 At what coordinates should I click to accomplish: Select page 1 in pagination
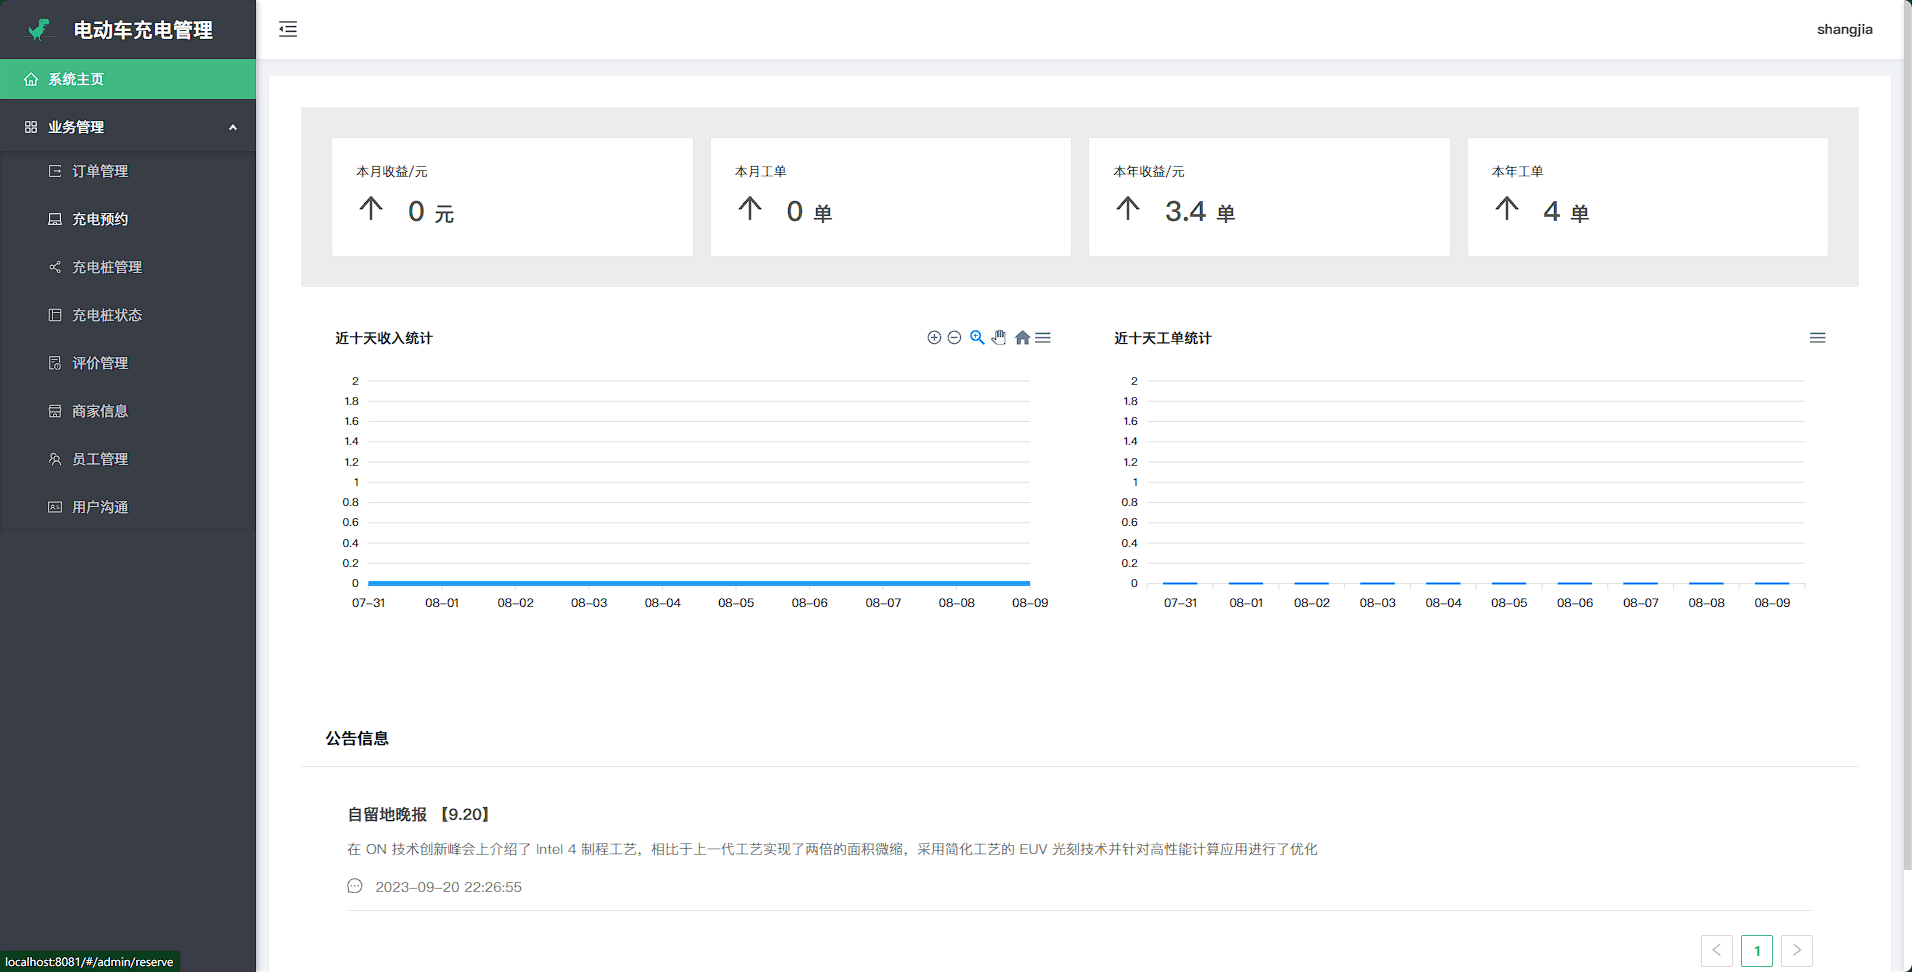[1756, 950]
